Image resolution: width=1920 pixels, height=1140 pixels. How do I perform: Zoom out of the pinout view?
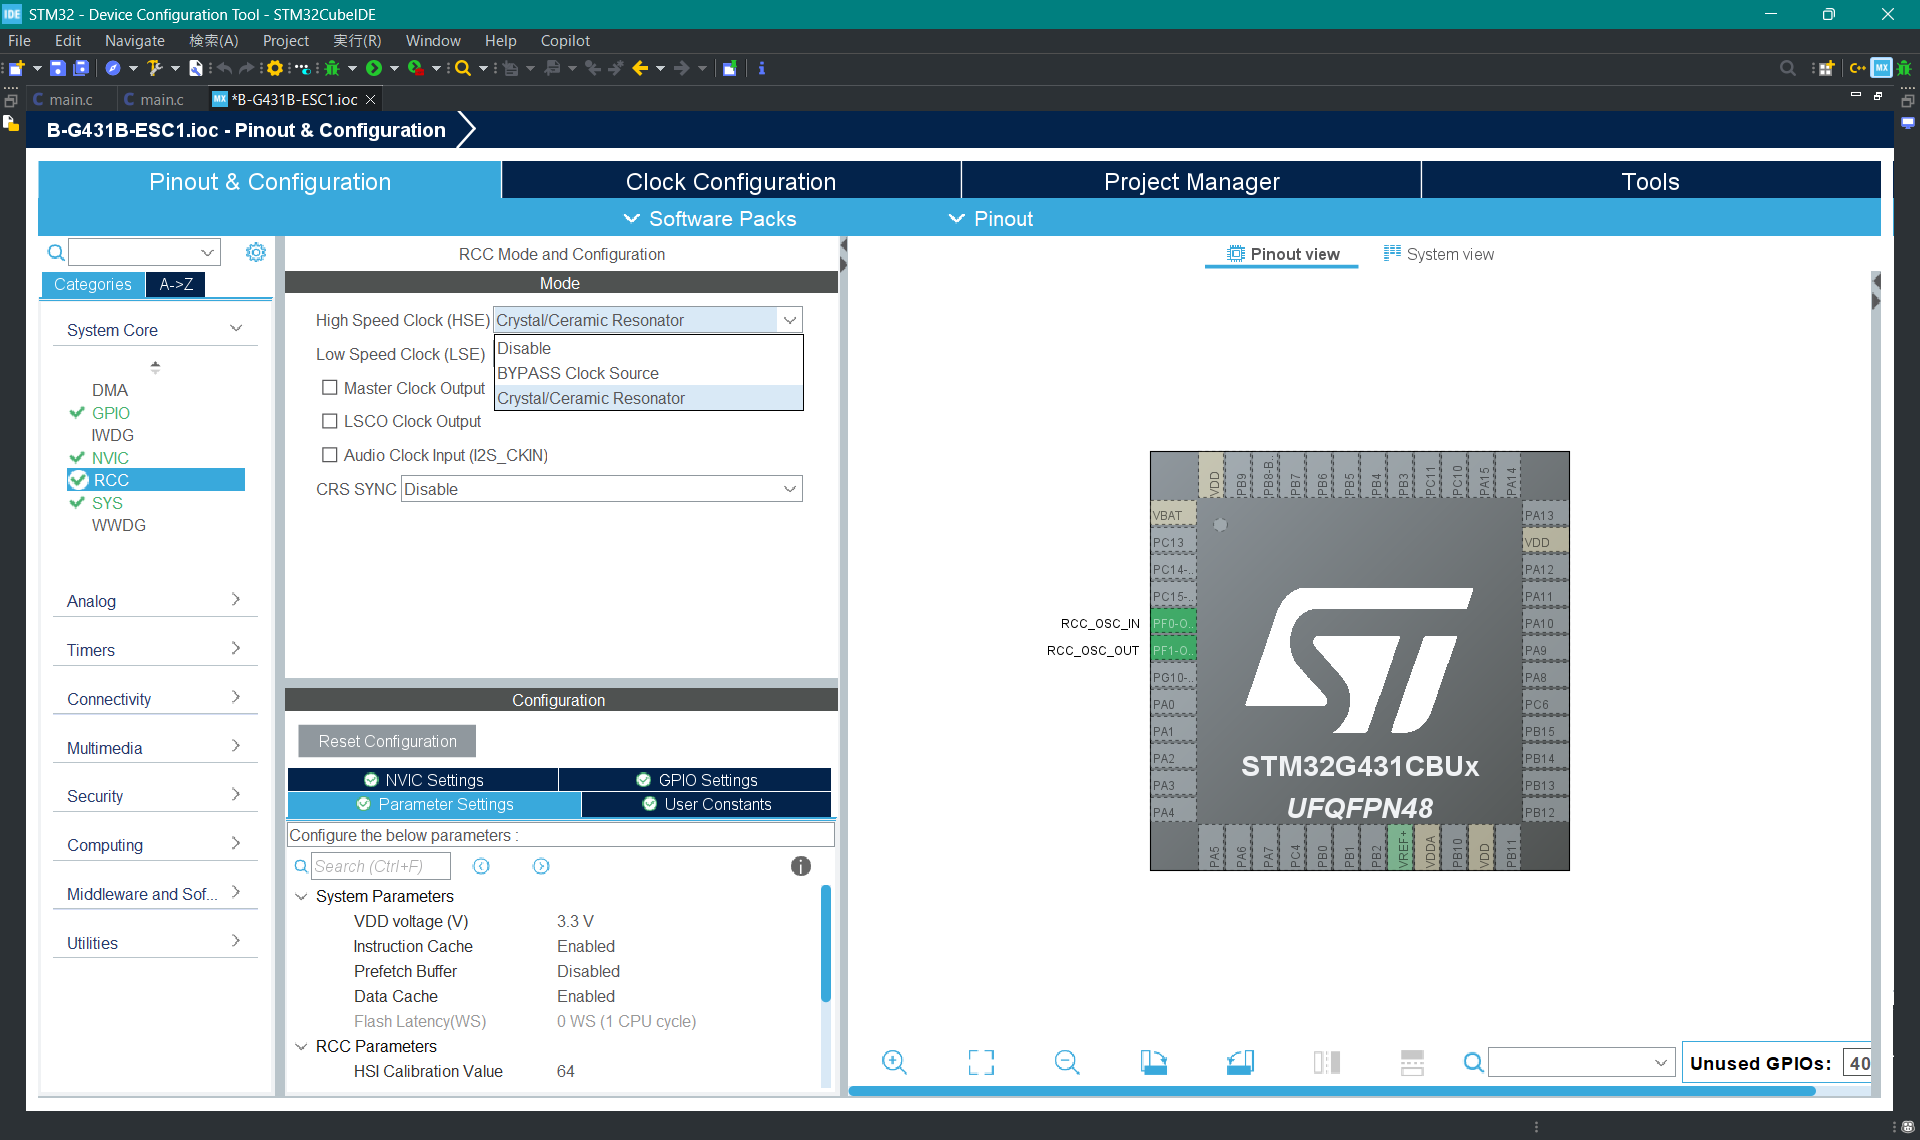click(x=1067, y=1062)
